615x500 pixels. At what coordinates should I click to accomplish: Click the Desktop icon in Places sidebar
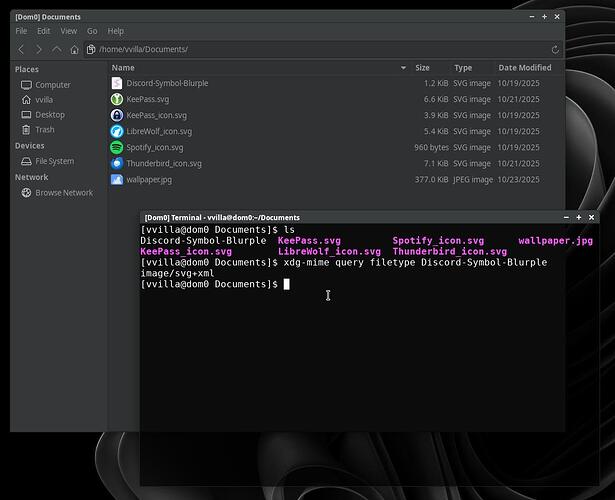[26, 115]
